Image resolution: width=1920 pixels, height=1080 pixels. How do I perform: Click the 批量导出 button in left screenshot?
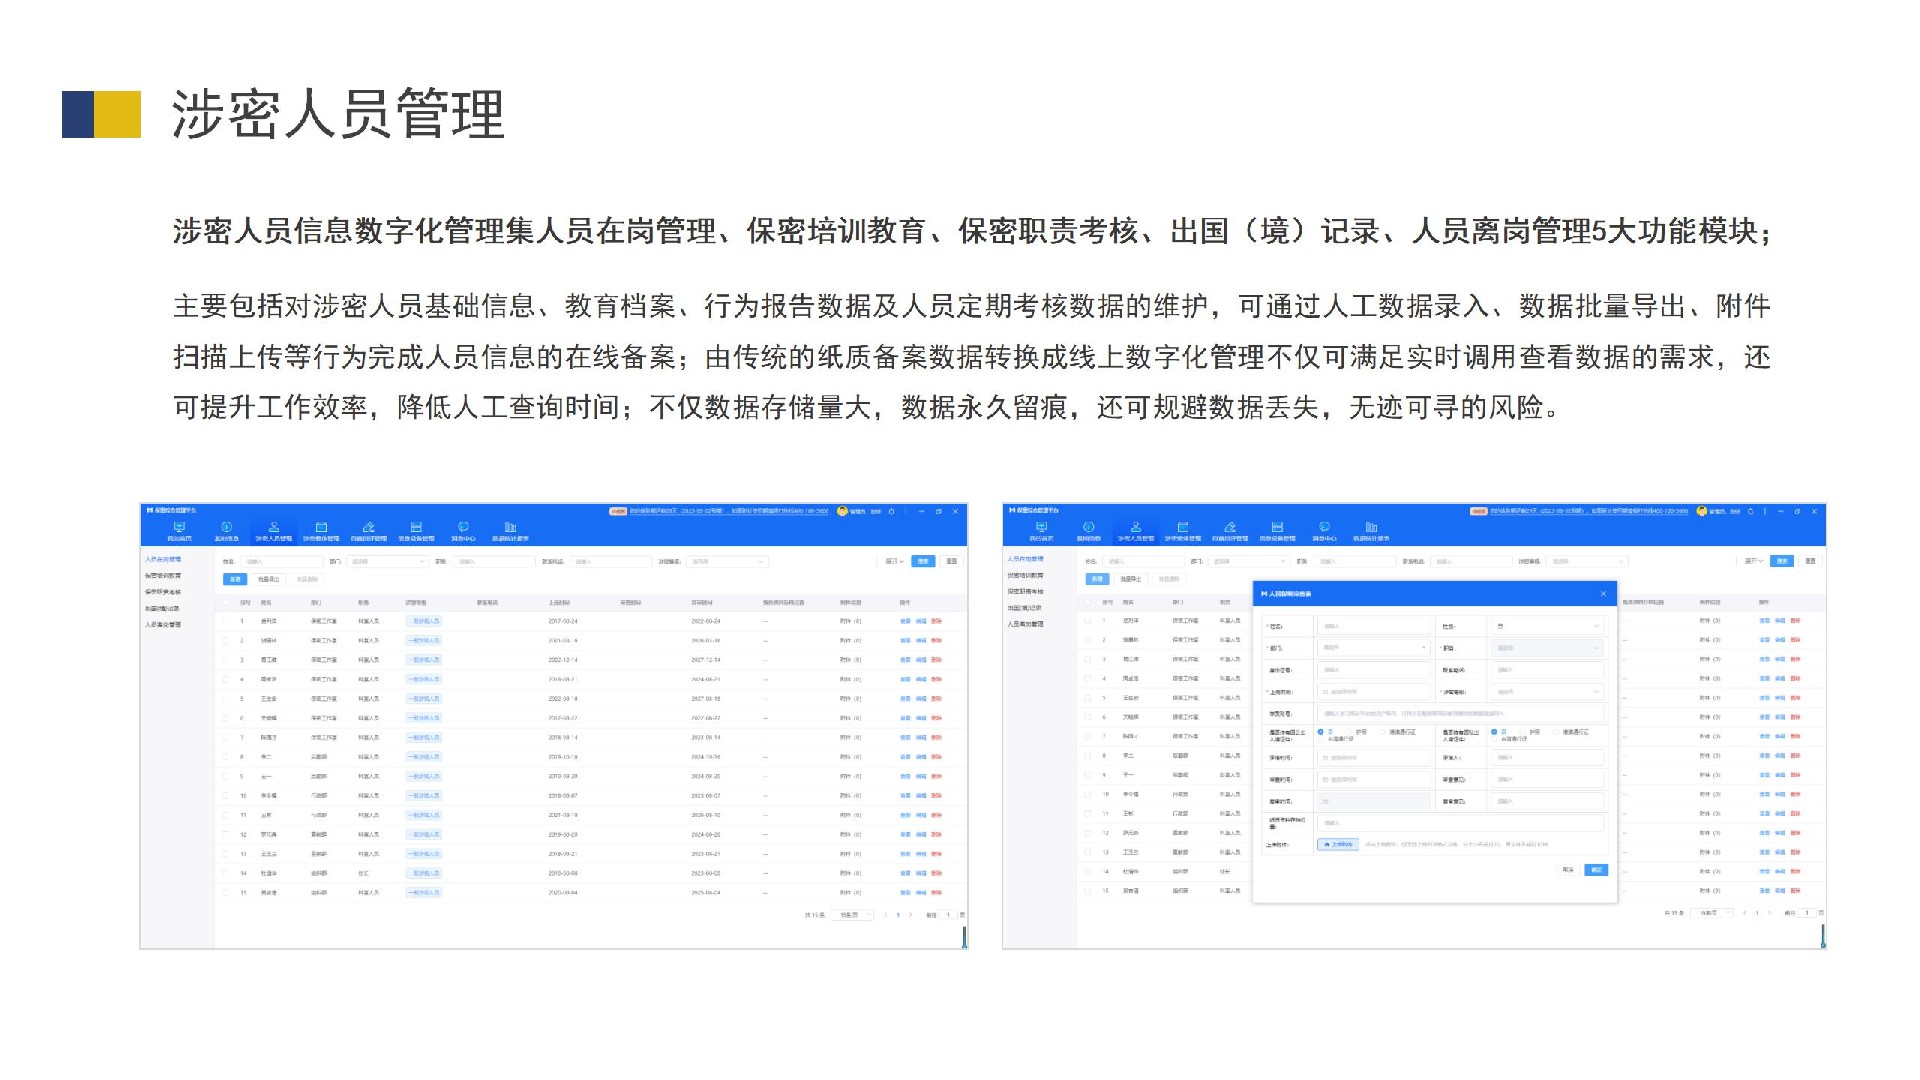(269, 579)
